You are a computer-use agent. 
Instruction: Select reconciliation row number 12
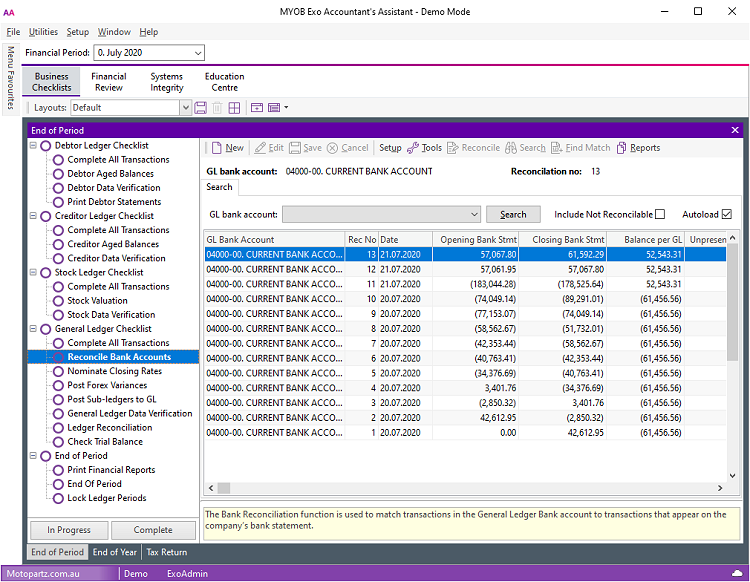[x=465, y=269]
